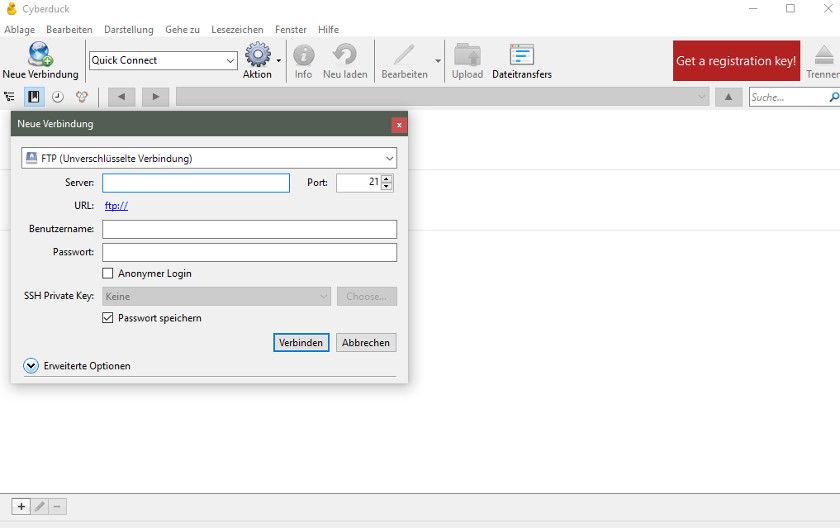This screenshot has width=840, height=528.
Task: Click the ftp:// URL link
Action: (116, 206)
